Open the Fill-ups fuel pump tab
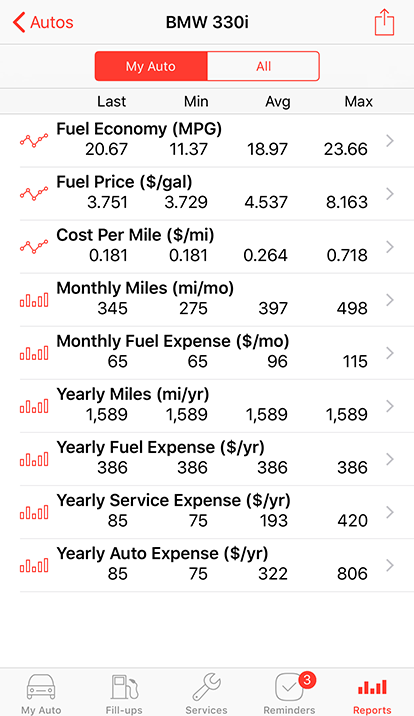The height and width of the screenshot is (716, 414). click(124, 693)
